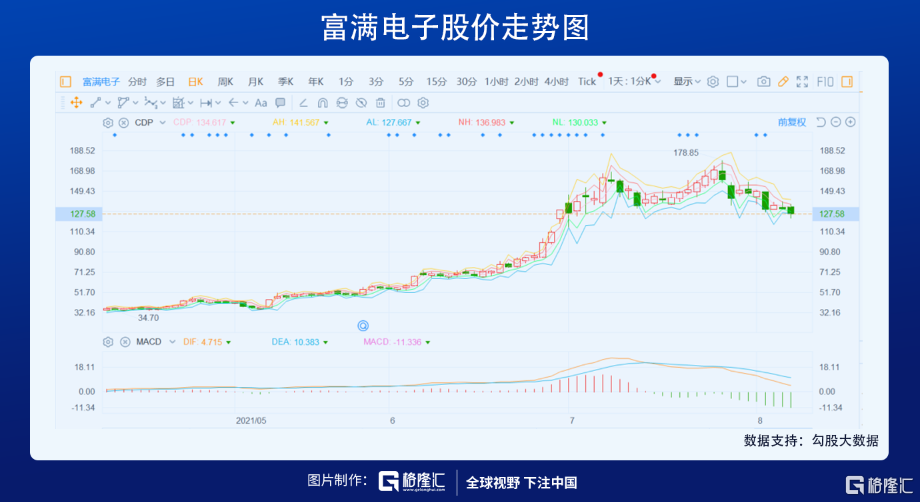The width and height of the screenshot is (920, 502).
Task: Open CDP indicator settings gear
Action: point(108,123)
